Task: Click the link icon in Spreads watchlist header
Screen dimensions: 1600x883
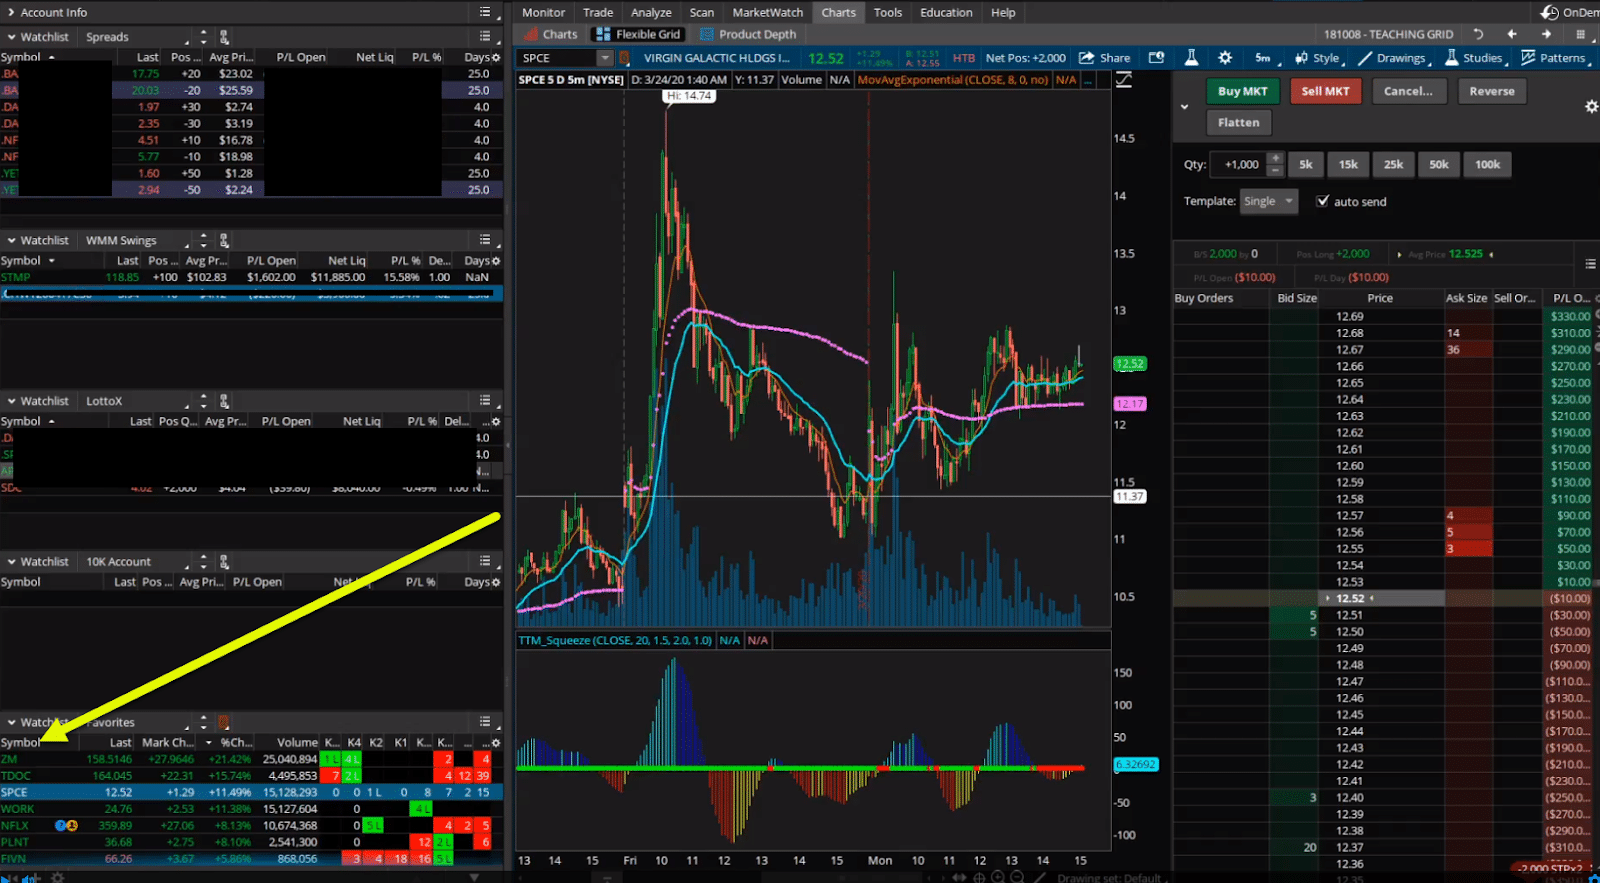Action: (x=224, y=37)
